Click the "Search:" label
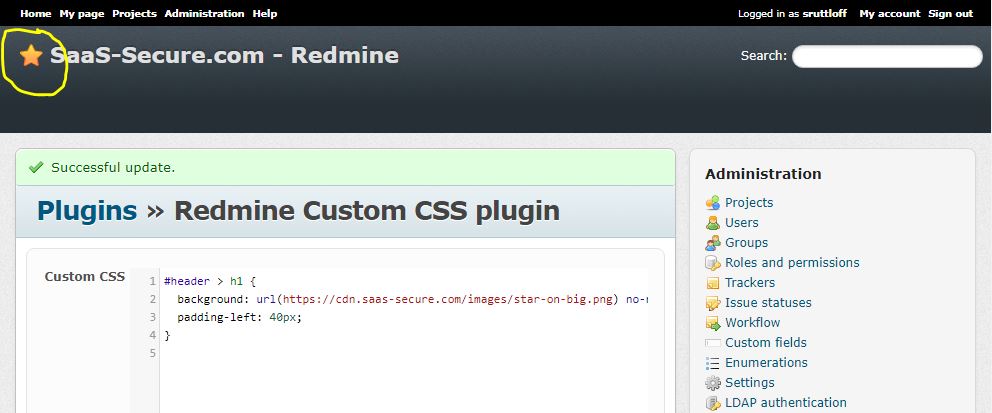Image resolution: width=992 pixels, height=413 pixels. pos(764,56)
